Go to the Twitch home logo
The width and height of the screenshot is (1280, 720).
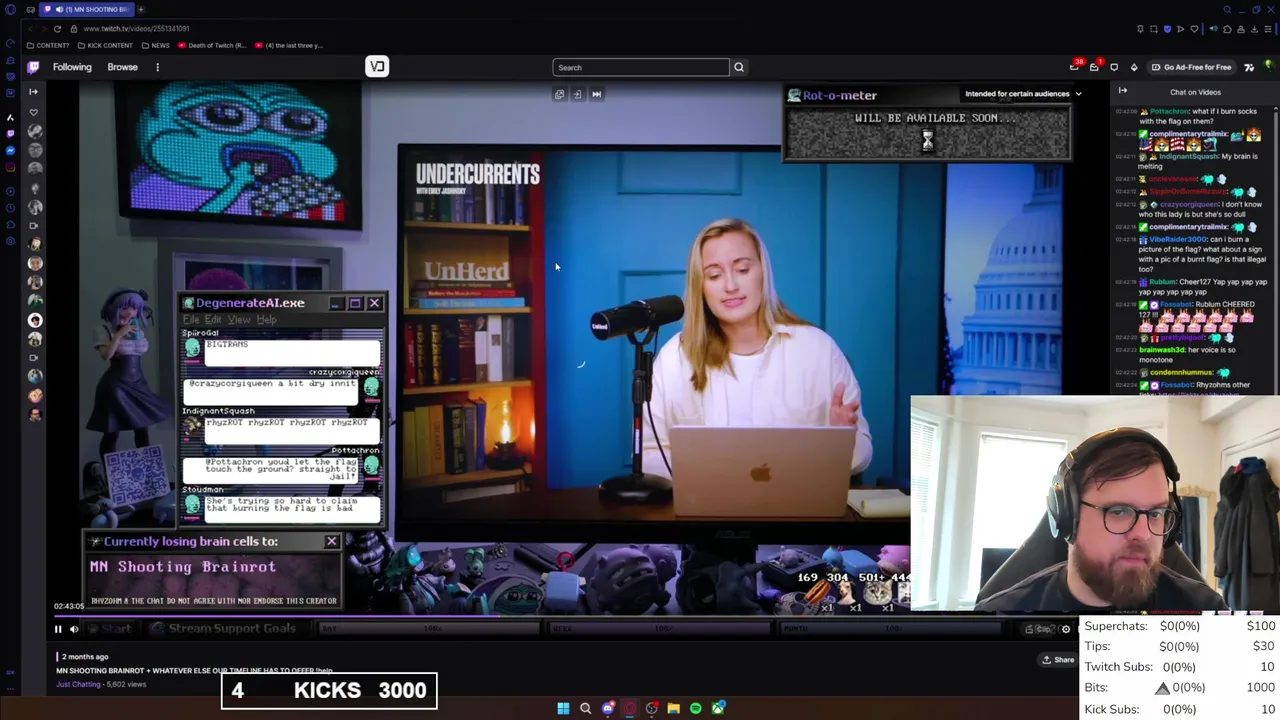coord(33,67)
